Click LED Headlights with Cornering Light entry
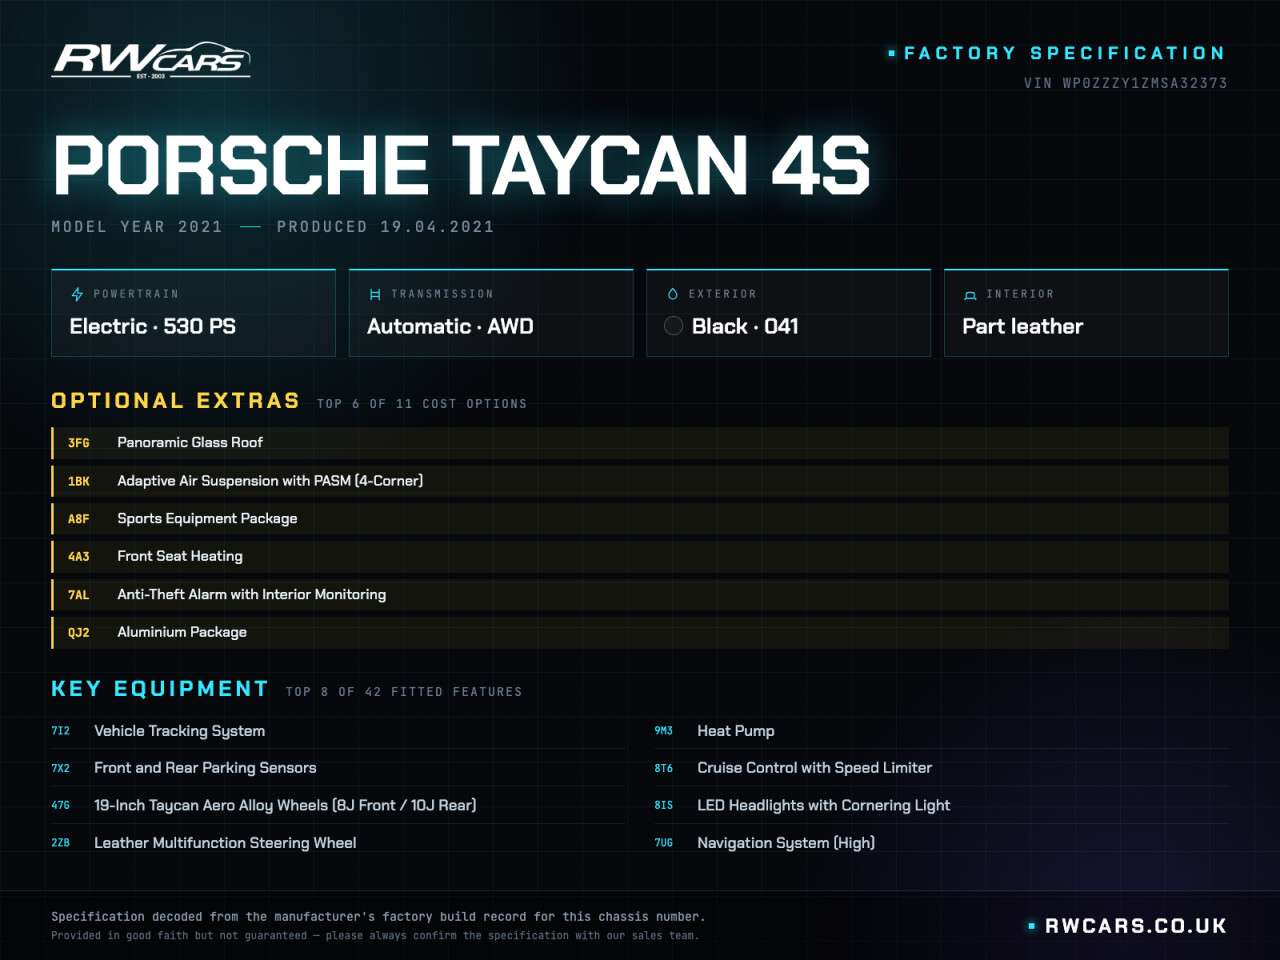1280x960 pixels. pyautogui.click(x=941, y=805)
